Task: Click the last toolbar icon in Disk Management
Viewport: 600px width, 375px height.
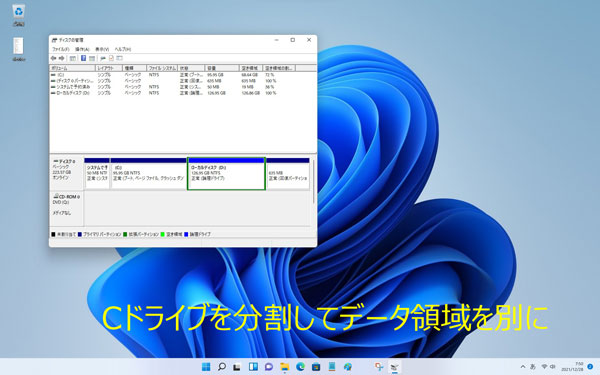Action: [x=119, y=58]
